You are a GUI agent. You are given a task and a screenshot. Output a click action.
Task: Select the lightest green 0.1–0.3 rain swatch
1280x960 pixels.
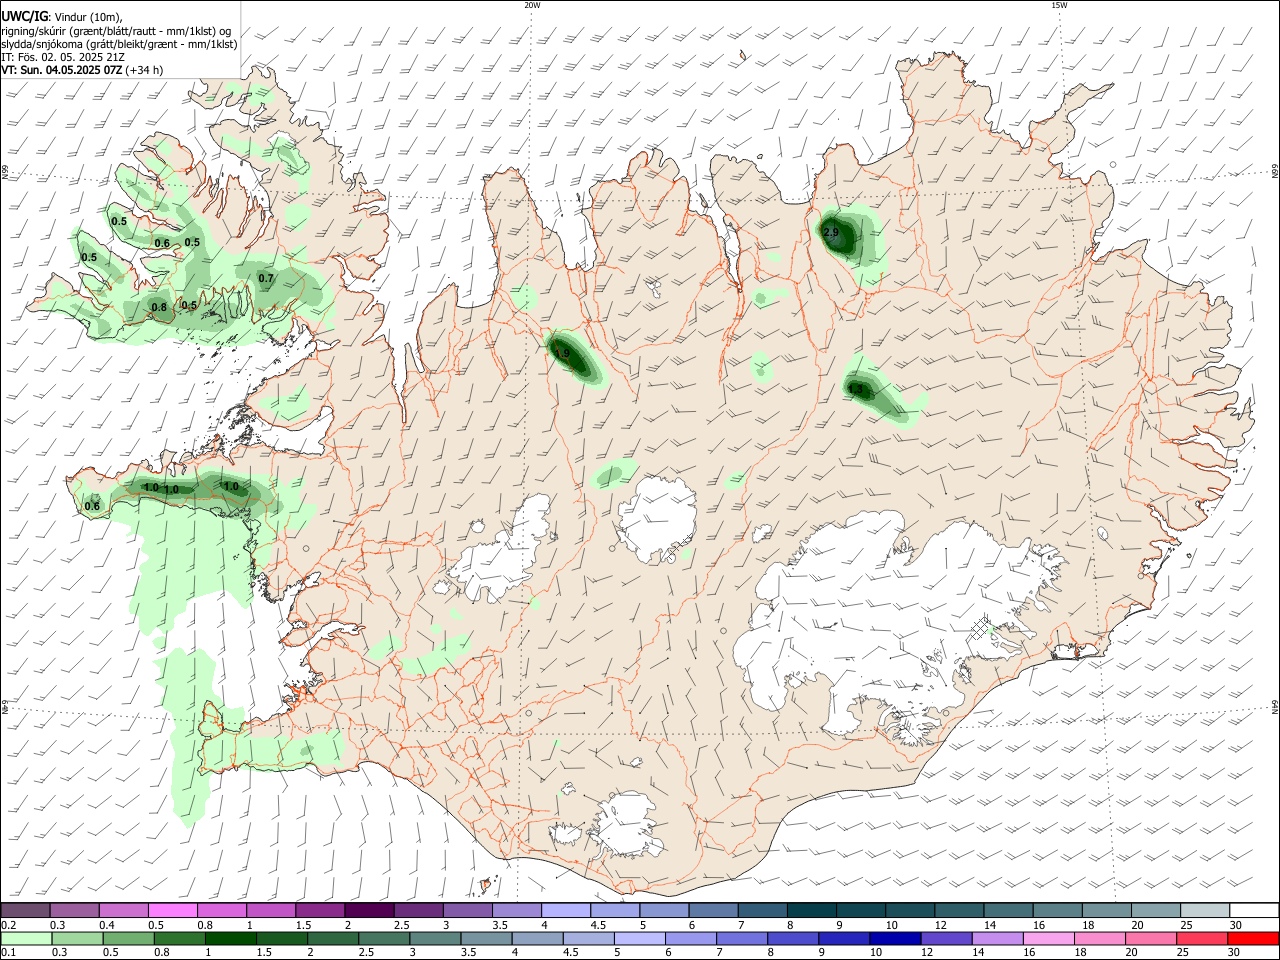coord(27,938)
